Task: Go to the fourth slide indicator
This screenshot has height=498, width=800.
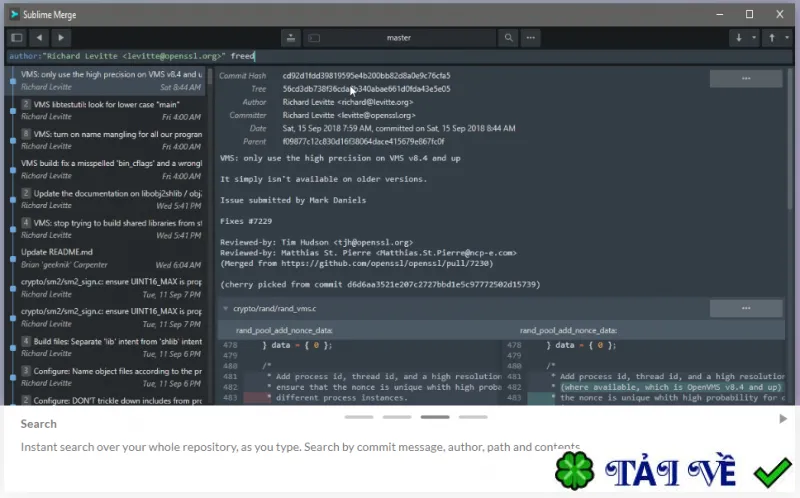Action: coord(473,417)
